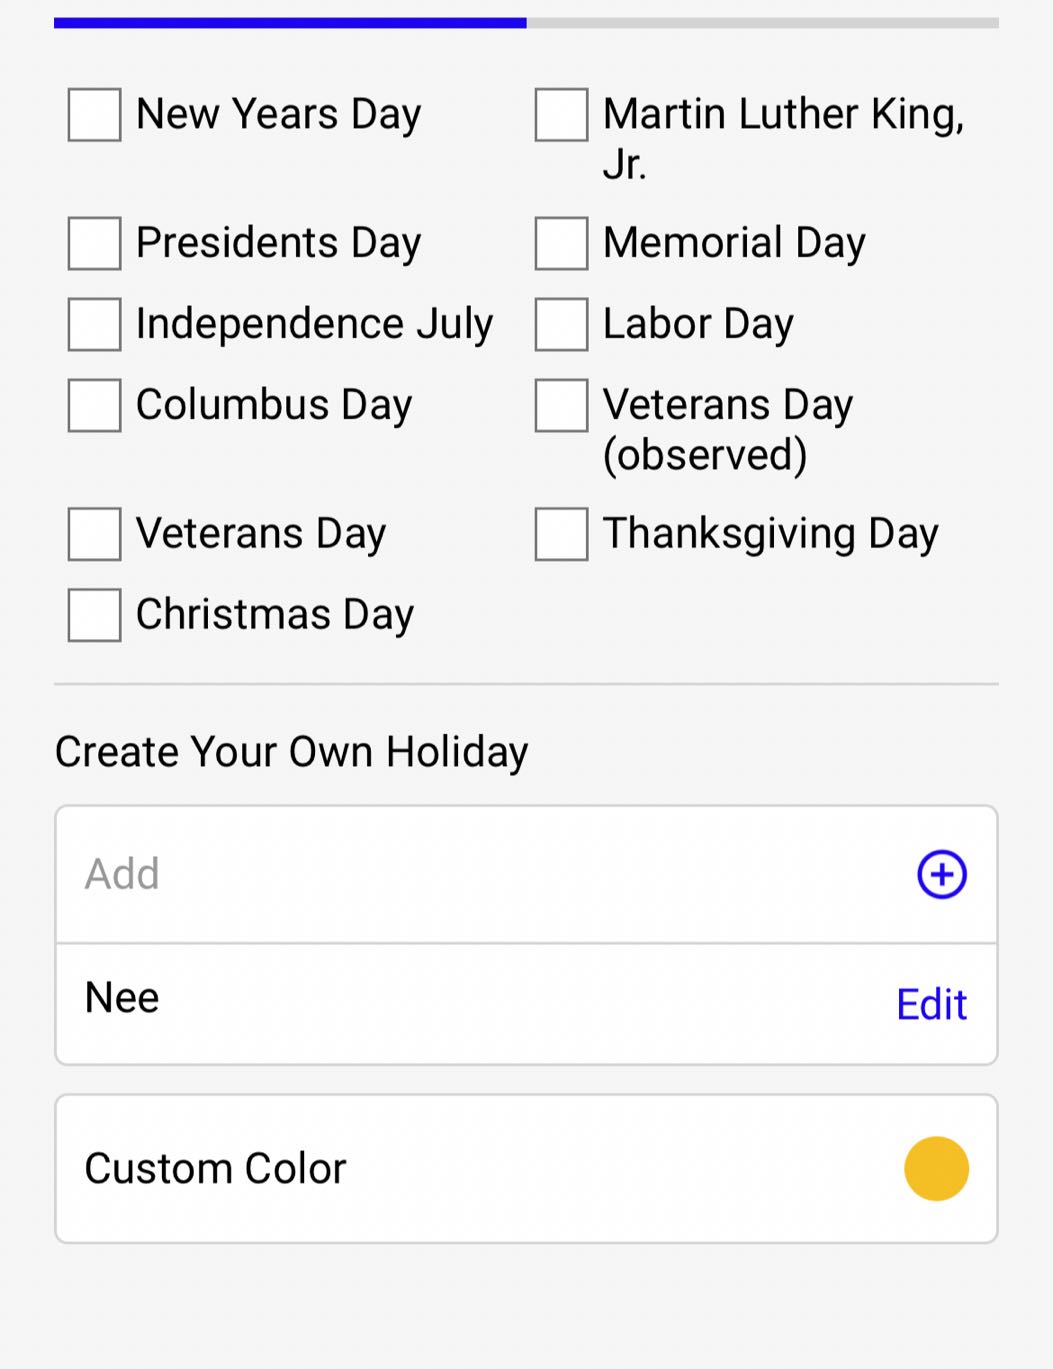
Task: Tap the Nee custom holiday entry
Action: pyautogui.click(x=122, y=998)
